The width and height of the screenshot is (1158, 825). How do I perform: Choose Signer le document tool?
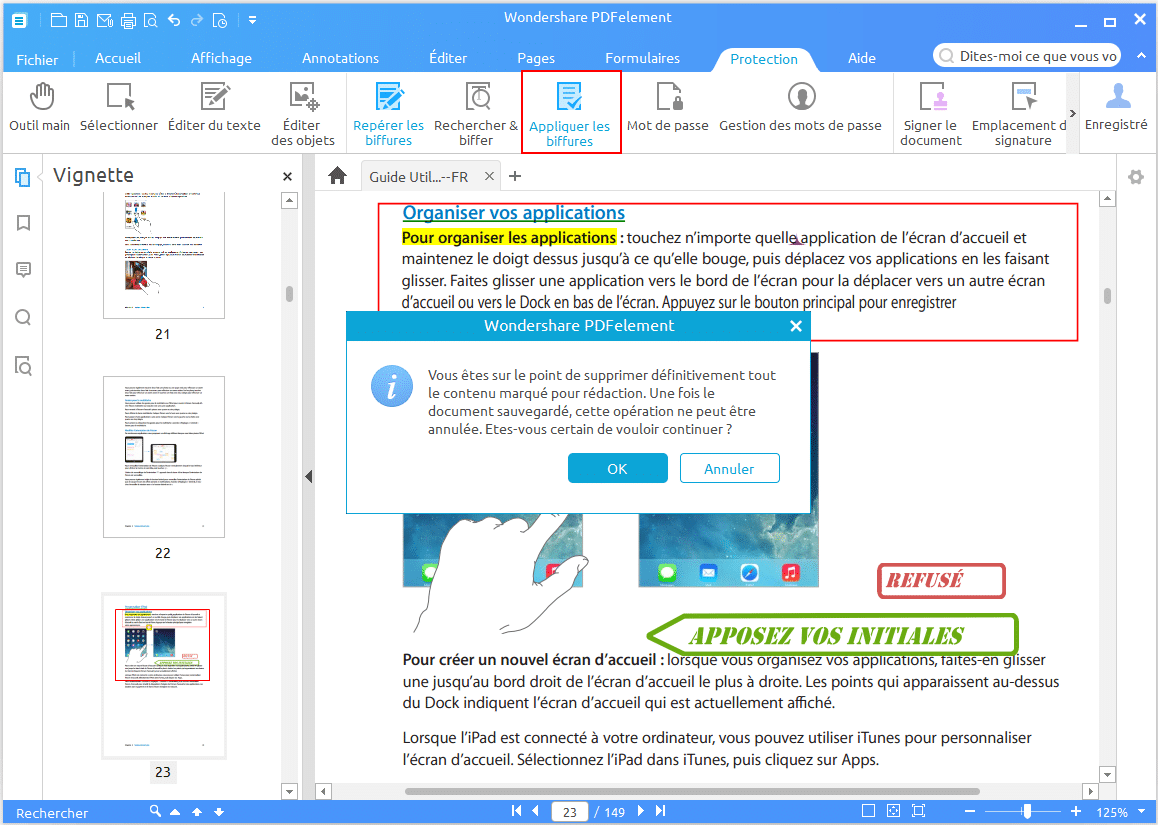click(931, 114)
